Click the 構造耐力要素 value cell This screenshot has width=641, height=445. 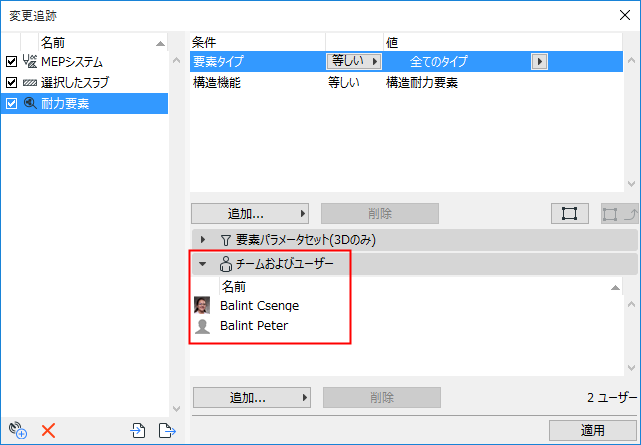pyautogui.click(x=422, y=83)
